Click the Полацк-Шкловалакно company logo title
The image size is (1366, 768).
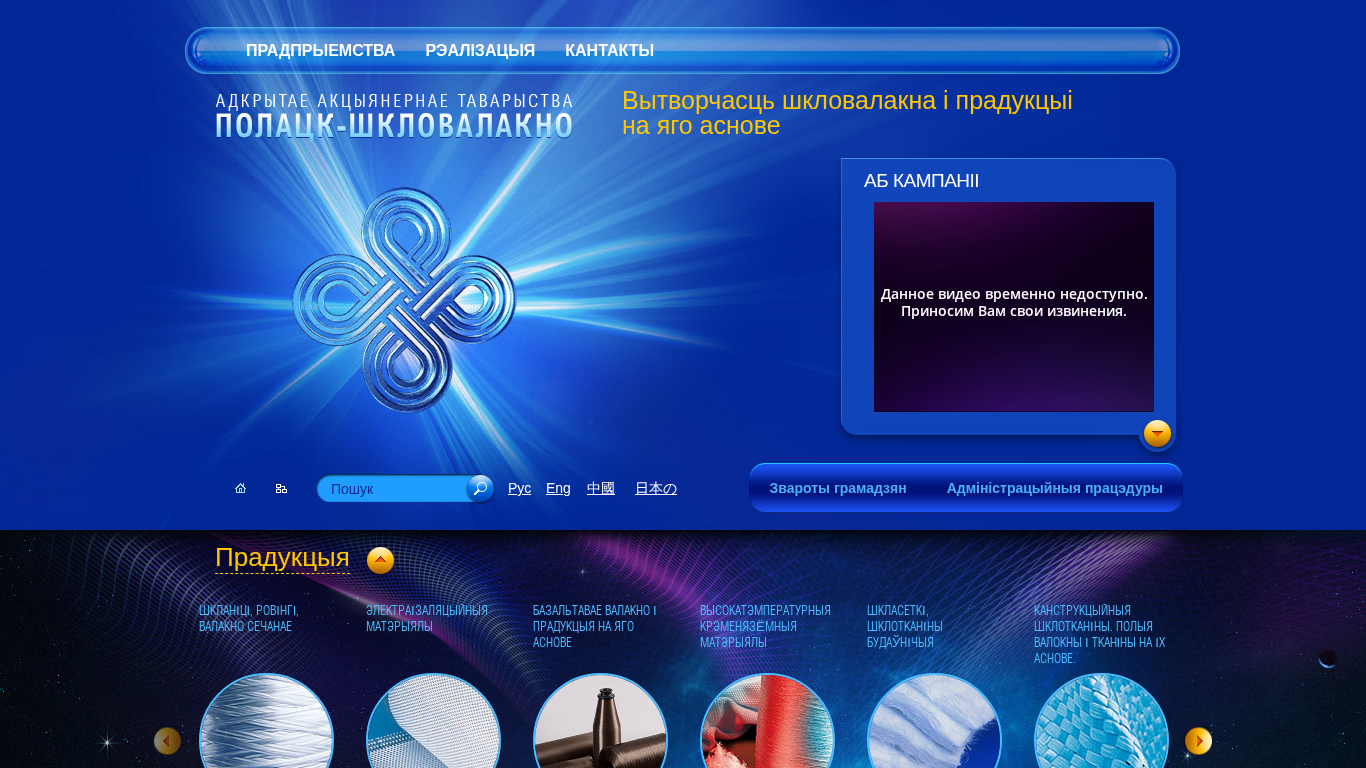click(394, 116)
